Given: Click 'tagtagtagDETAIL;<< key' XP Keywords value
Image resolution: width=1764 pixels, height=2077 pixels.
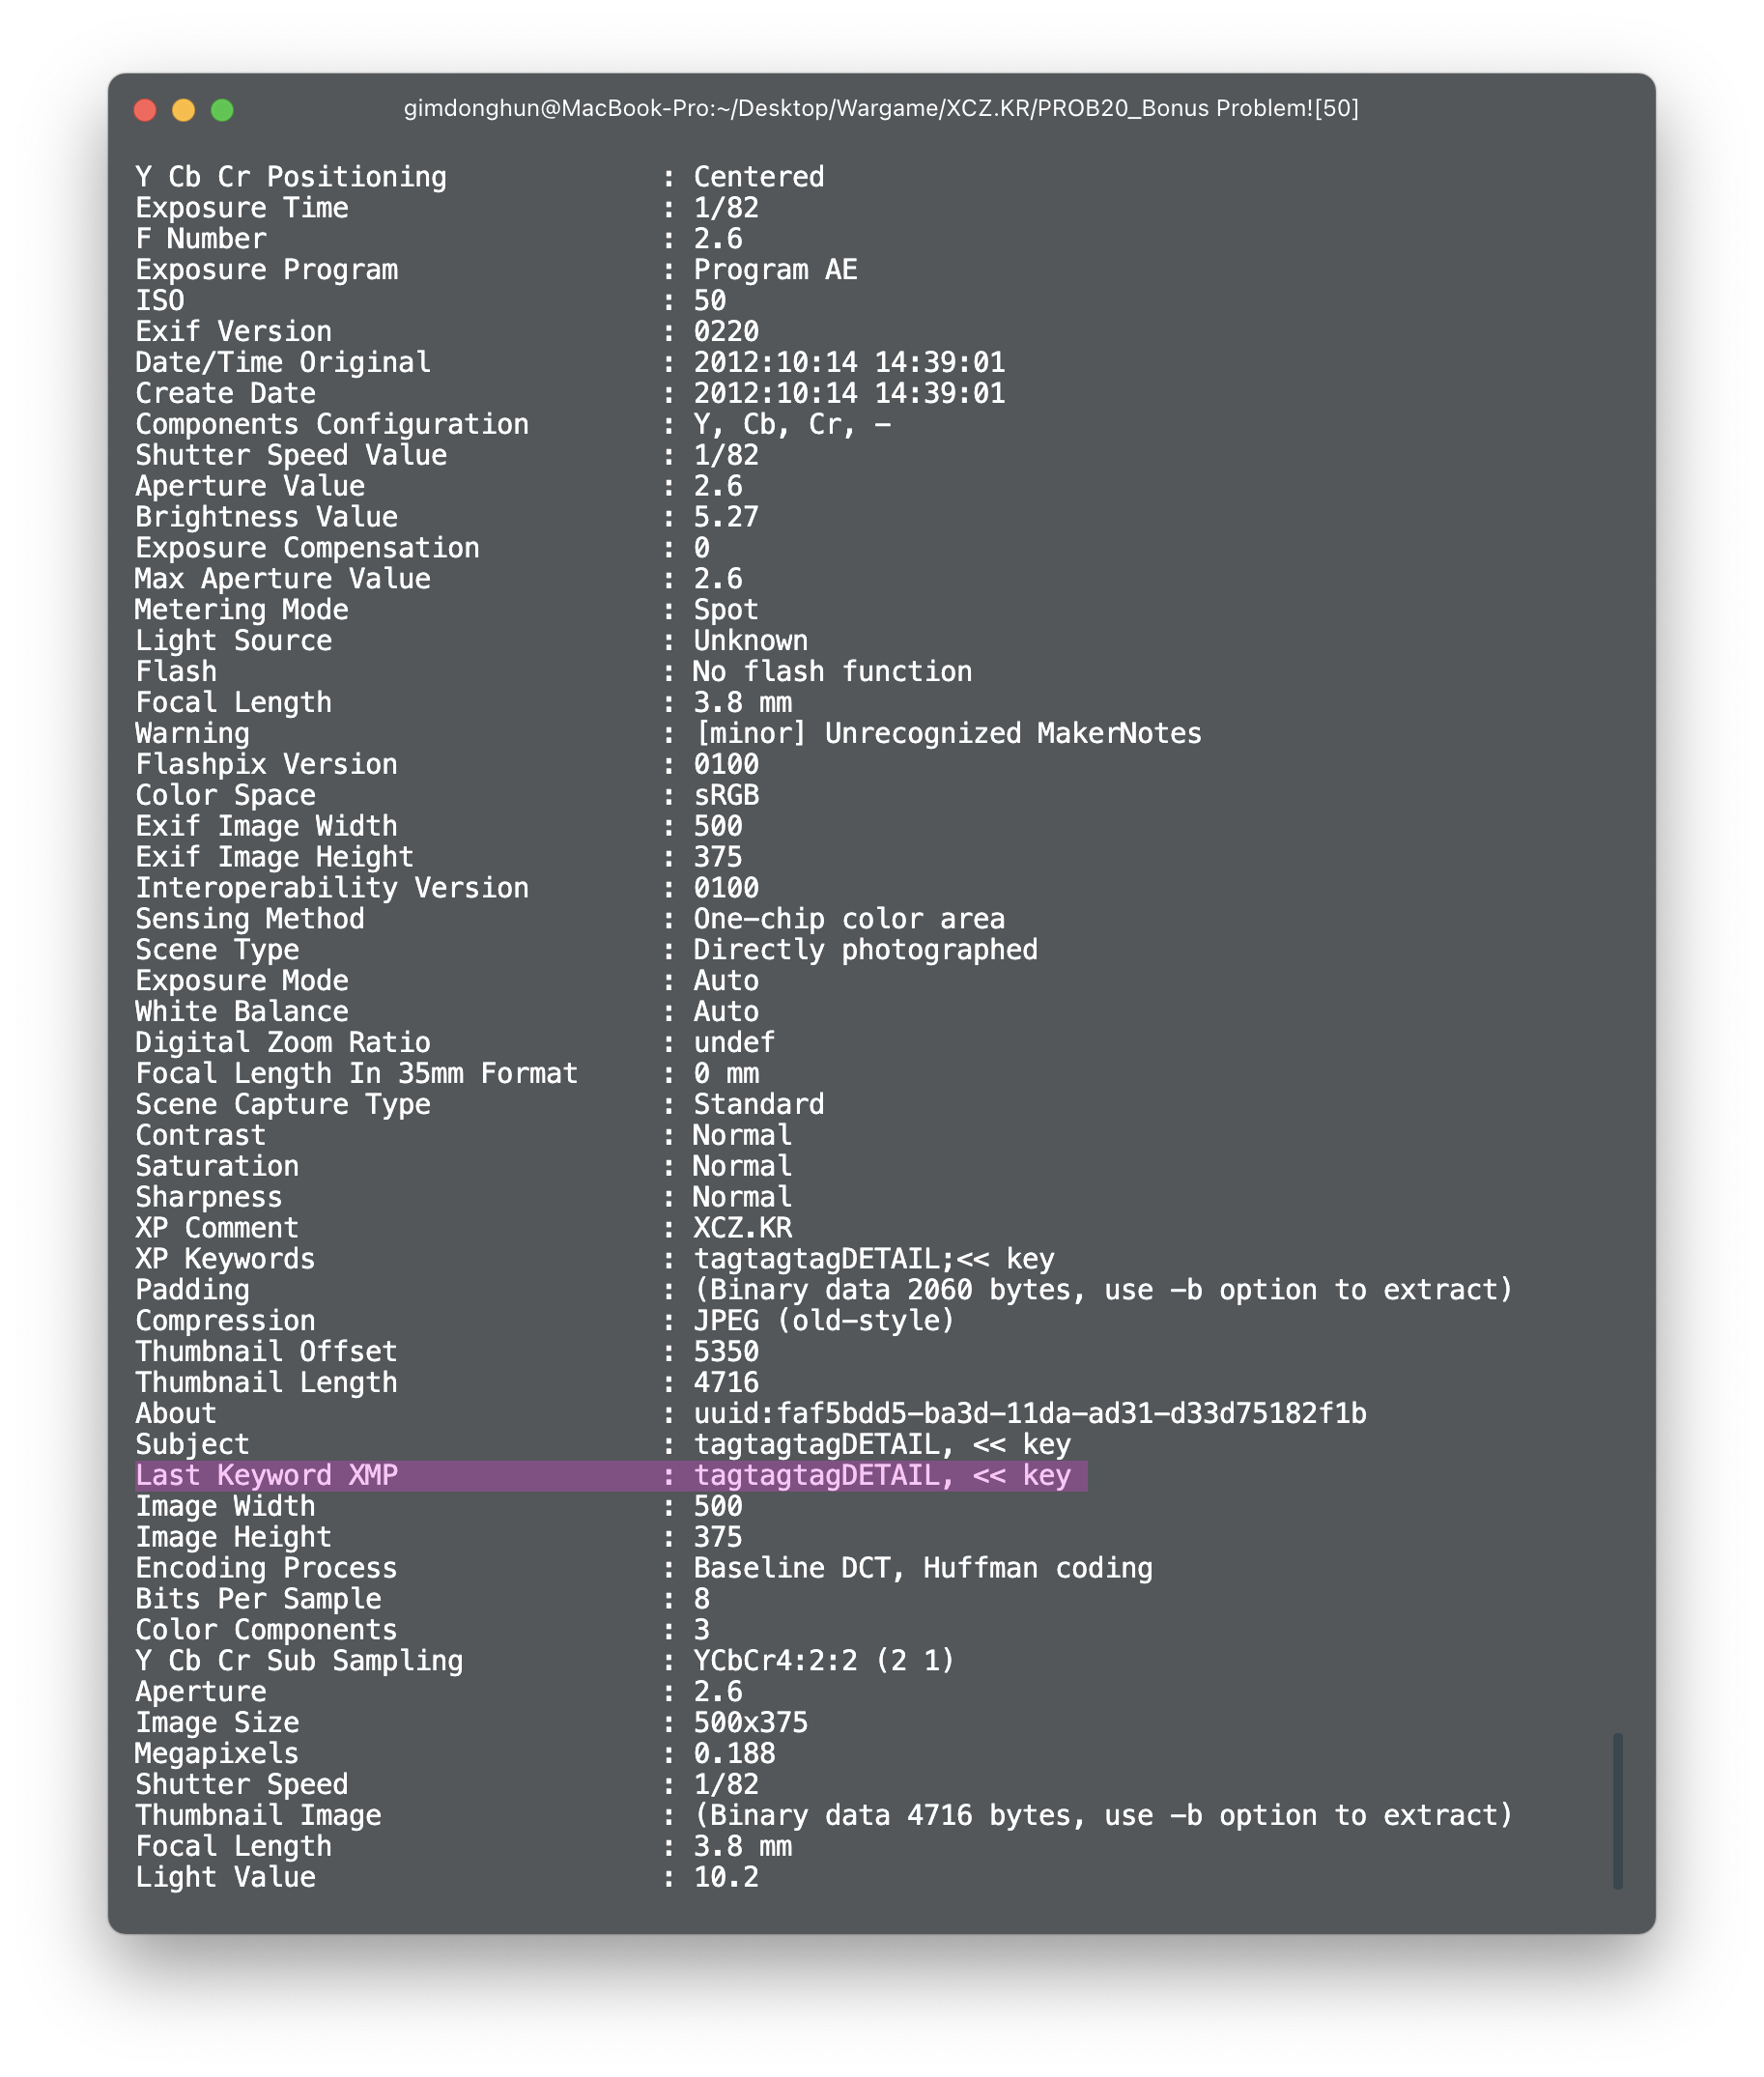Looking at the screenshot, I should coord(874,1259).
